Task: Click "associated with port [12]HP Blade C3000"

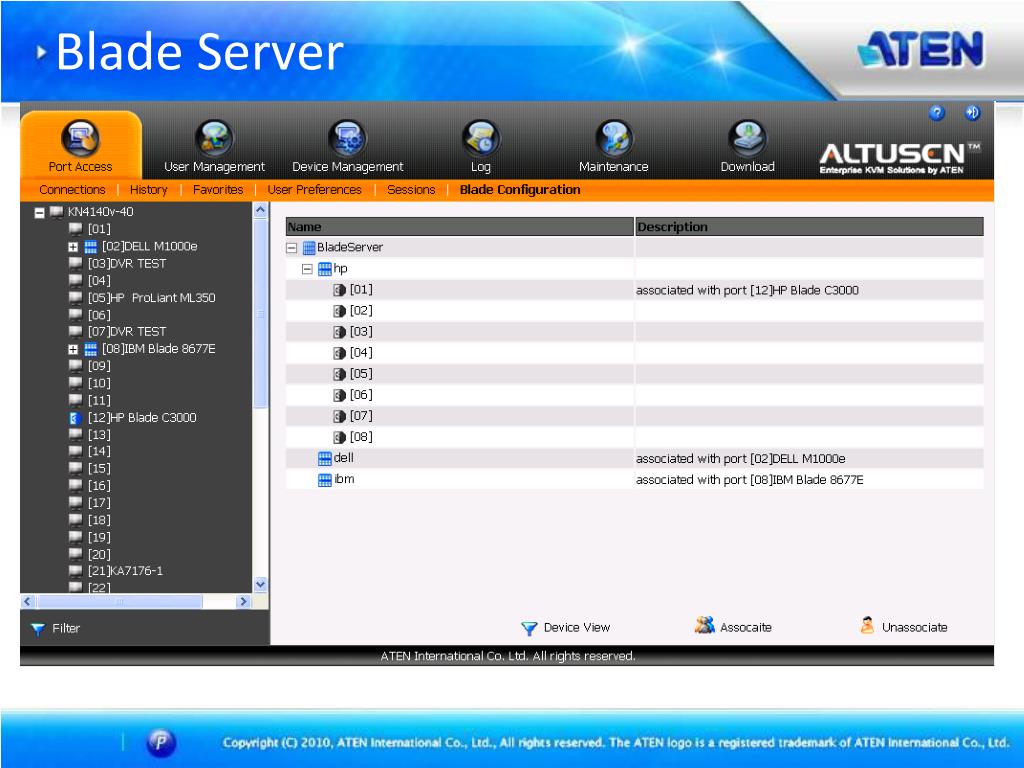Action: coord(747,291)
